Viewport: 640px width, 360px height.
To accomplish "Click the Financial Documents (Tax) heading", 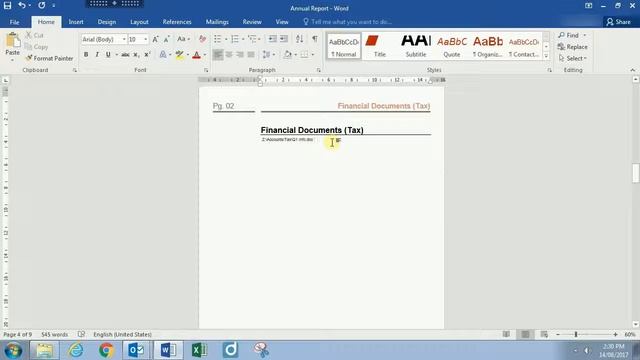I will [312, 130].
